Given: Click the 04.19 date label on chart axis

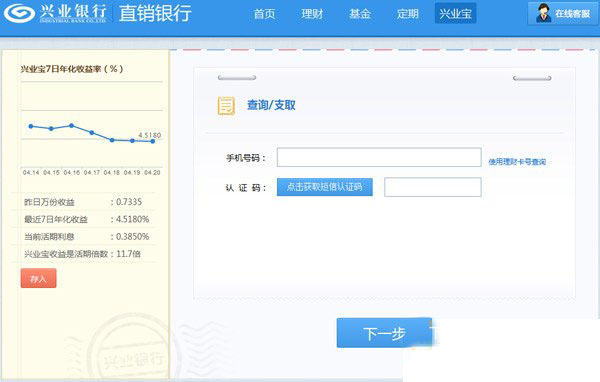Looking at the screenshot, I should [132, 173].
